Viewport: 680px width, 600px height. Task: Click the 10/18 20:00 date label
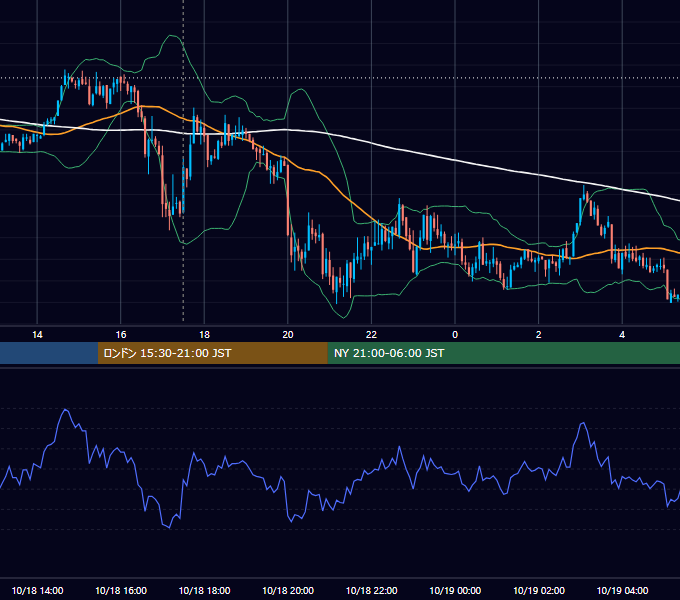point(288,590)
